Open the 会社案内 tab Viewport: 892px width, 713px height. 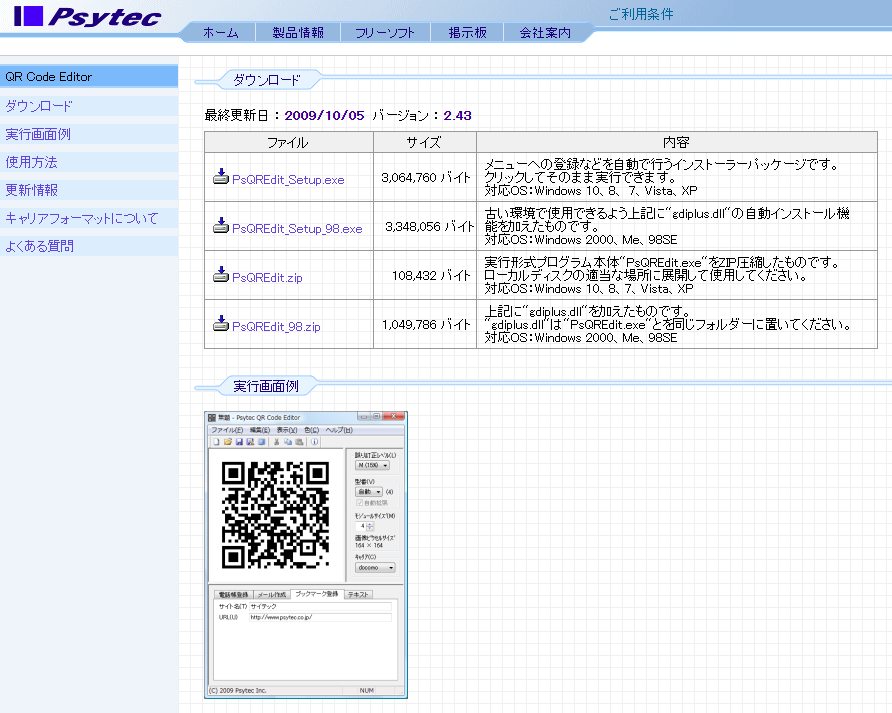[545, 33]
